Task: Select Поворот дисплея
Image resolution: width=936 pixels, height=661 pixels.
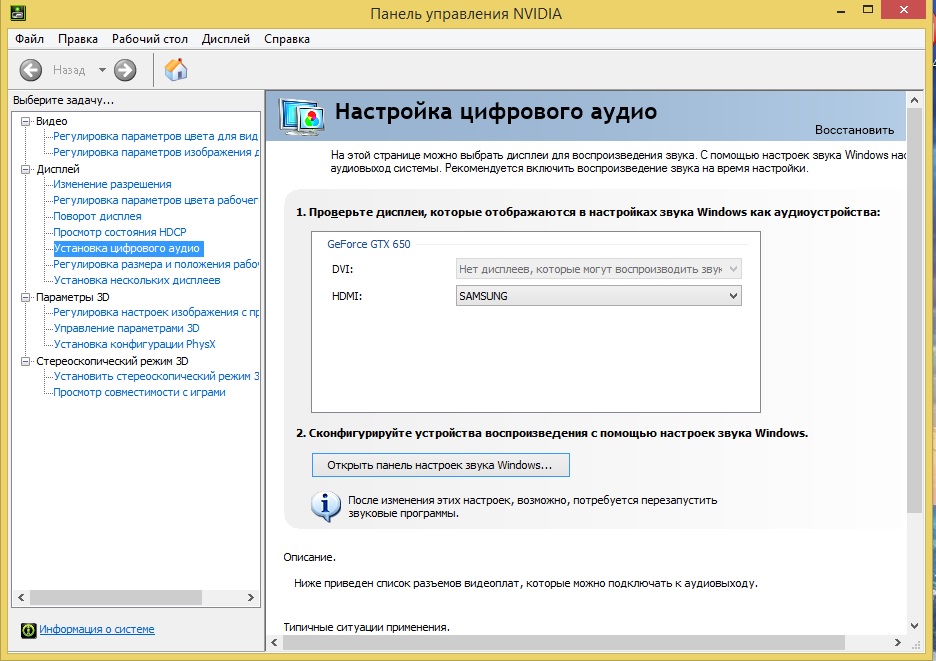Action: click(x=97, y=216)
